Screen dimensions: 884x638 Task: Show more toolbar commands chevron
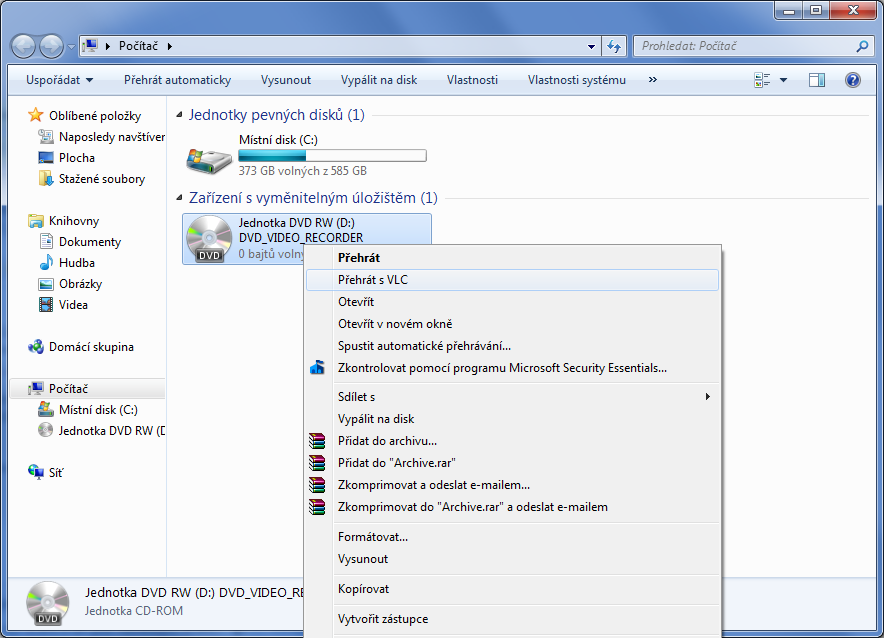(x=653, y=80)
